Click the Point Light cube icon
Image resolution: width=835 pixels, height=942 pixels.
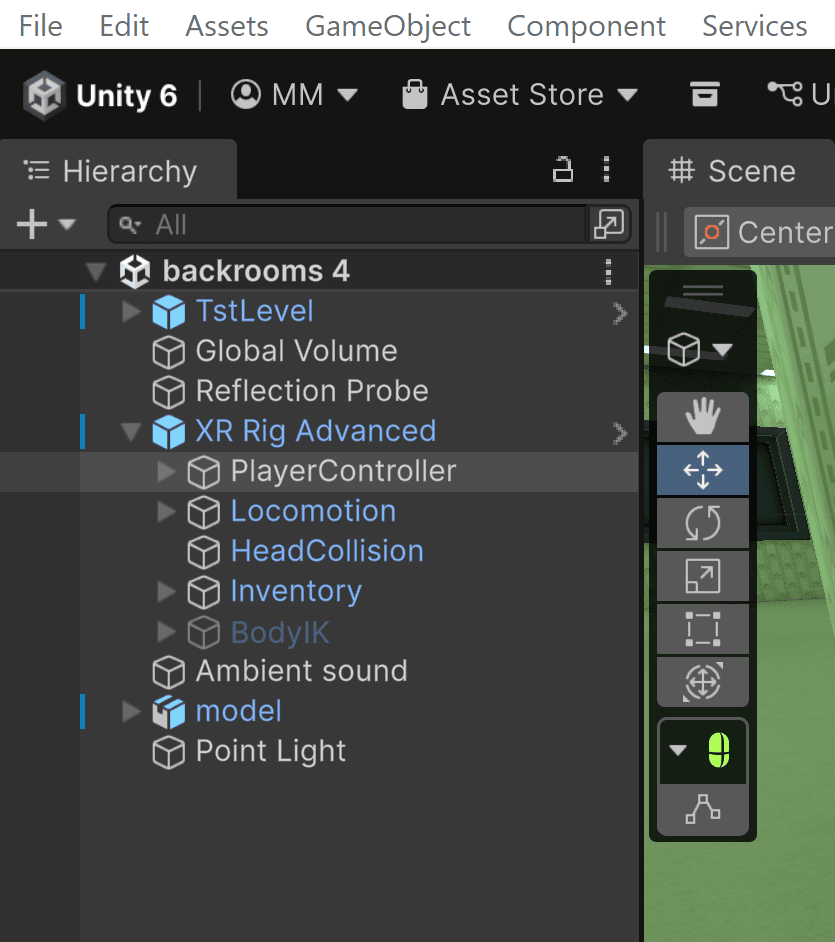click(x=169, y=752)
